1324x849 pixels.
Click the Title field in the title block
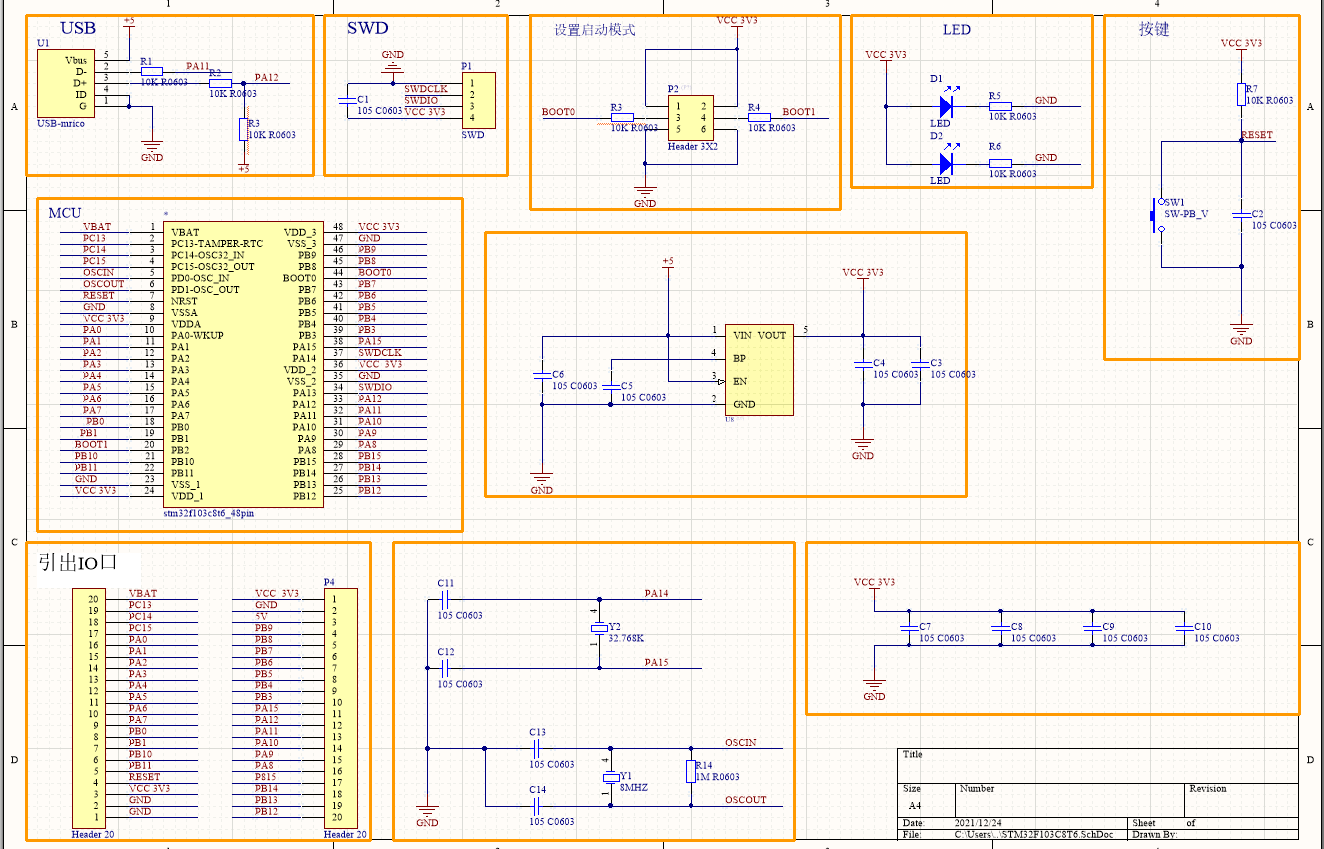coord(1098,764)
